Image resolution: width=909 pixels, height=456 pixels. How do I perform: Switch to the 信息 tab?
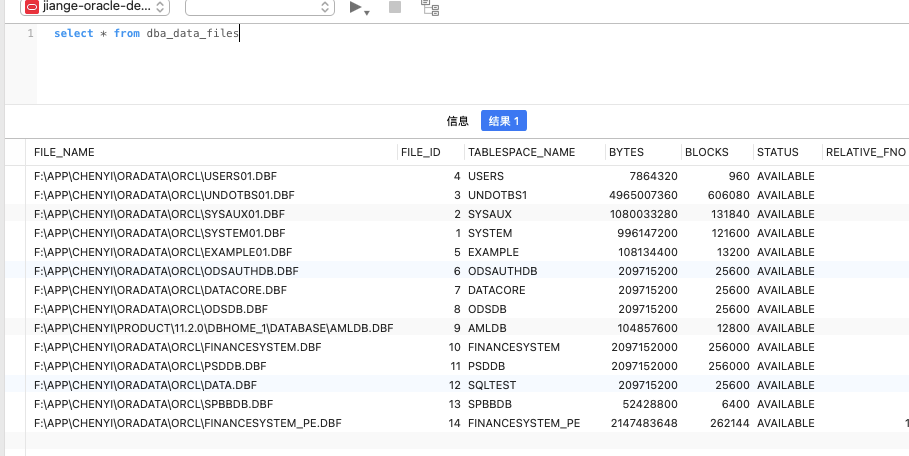pyautogui.click(x=458, y=121)
